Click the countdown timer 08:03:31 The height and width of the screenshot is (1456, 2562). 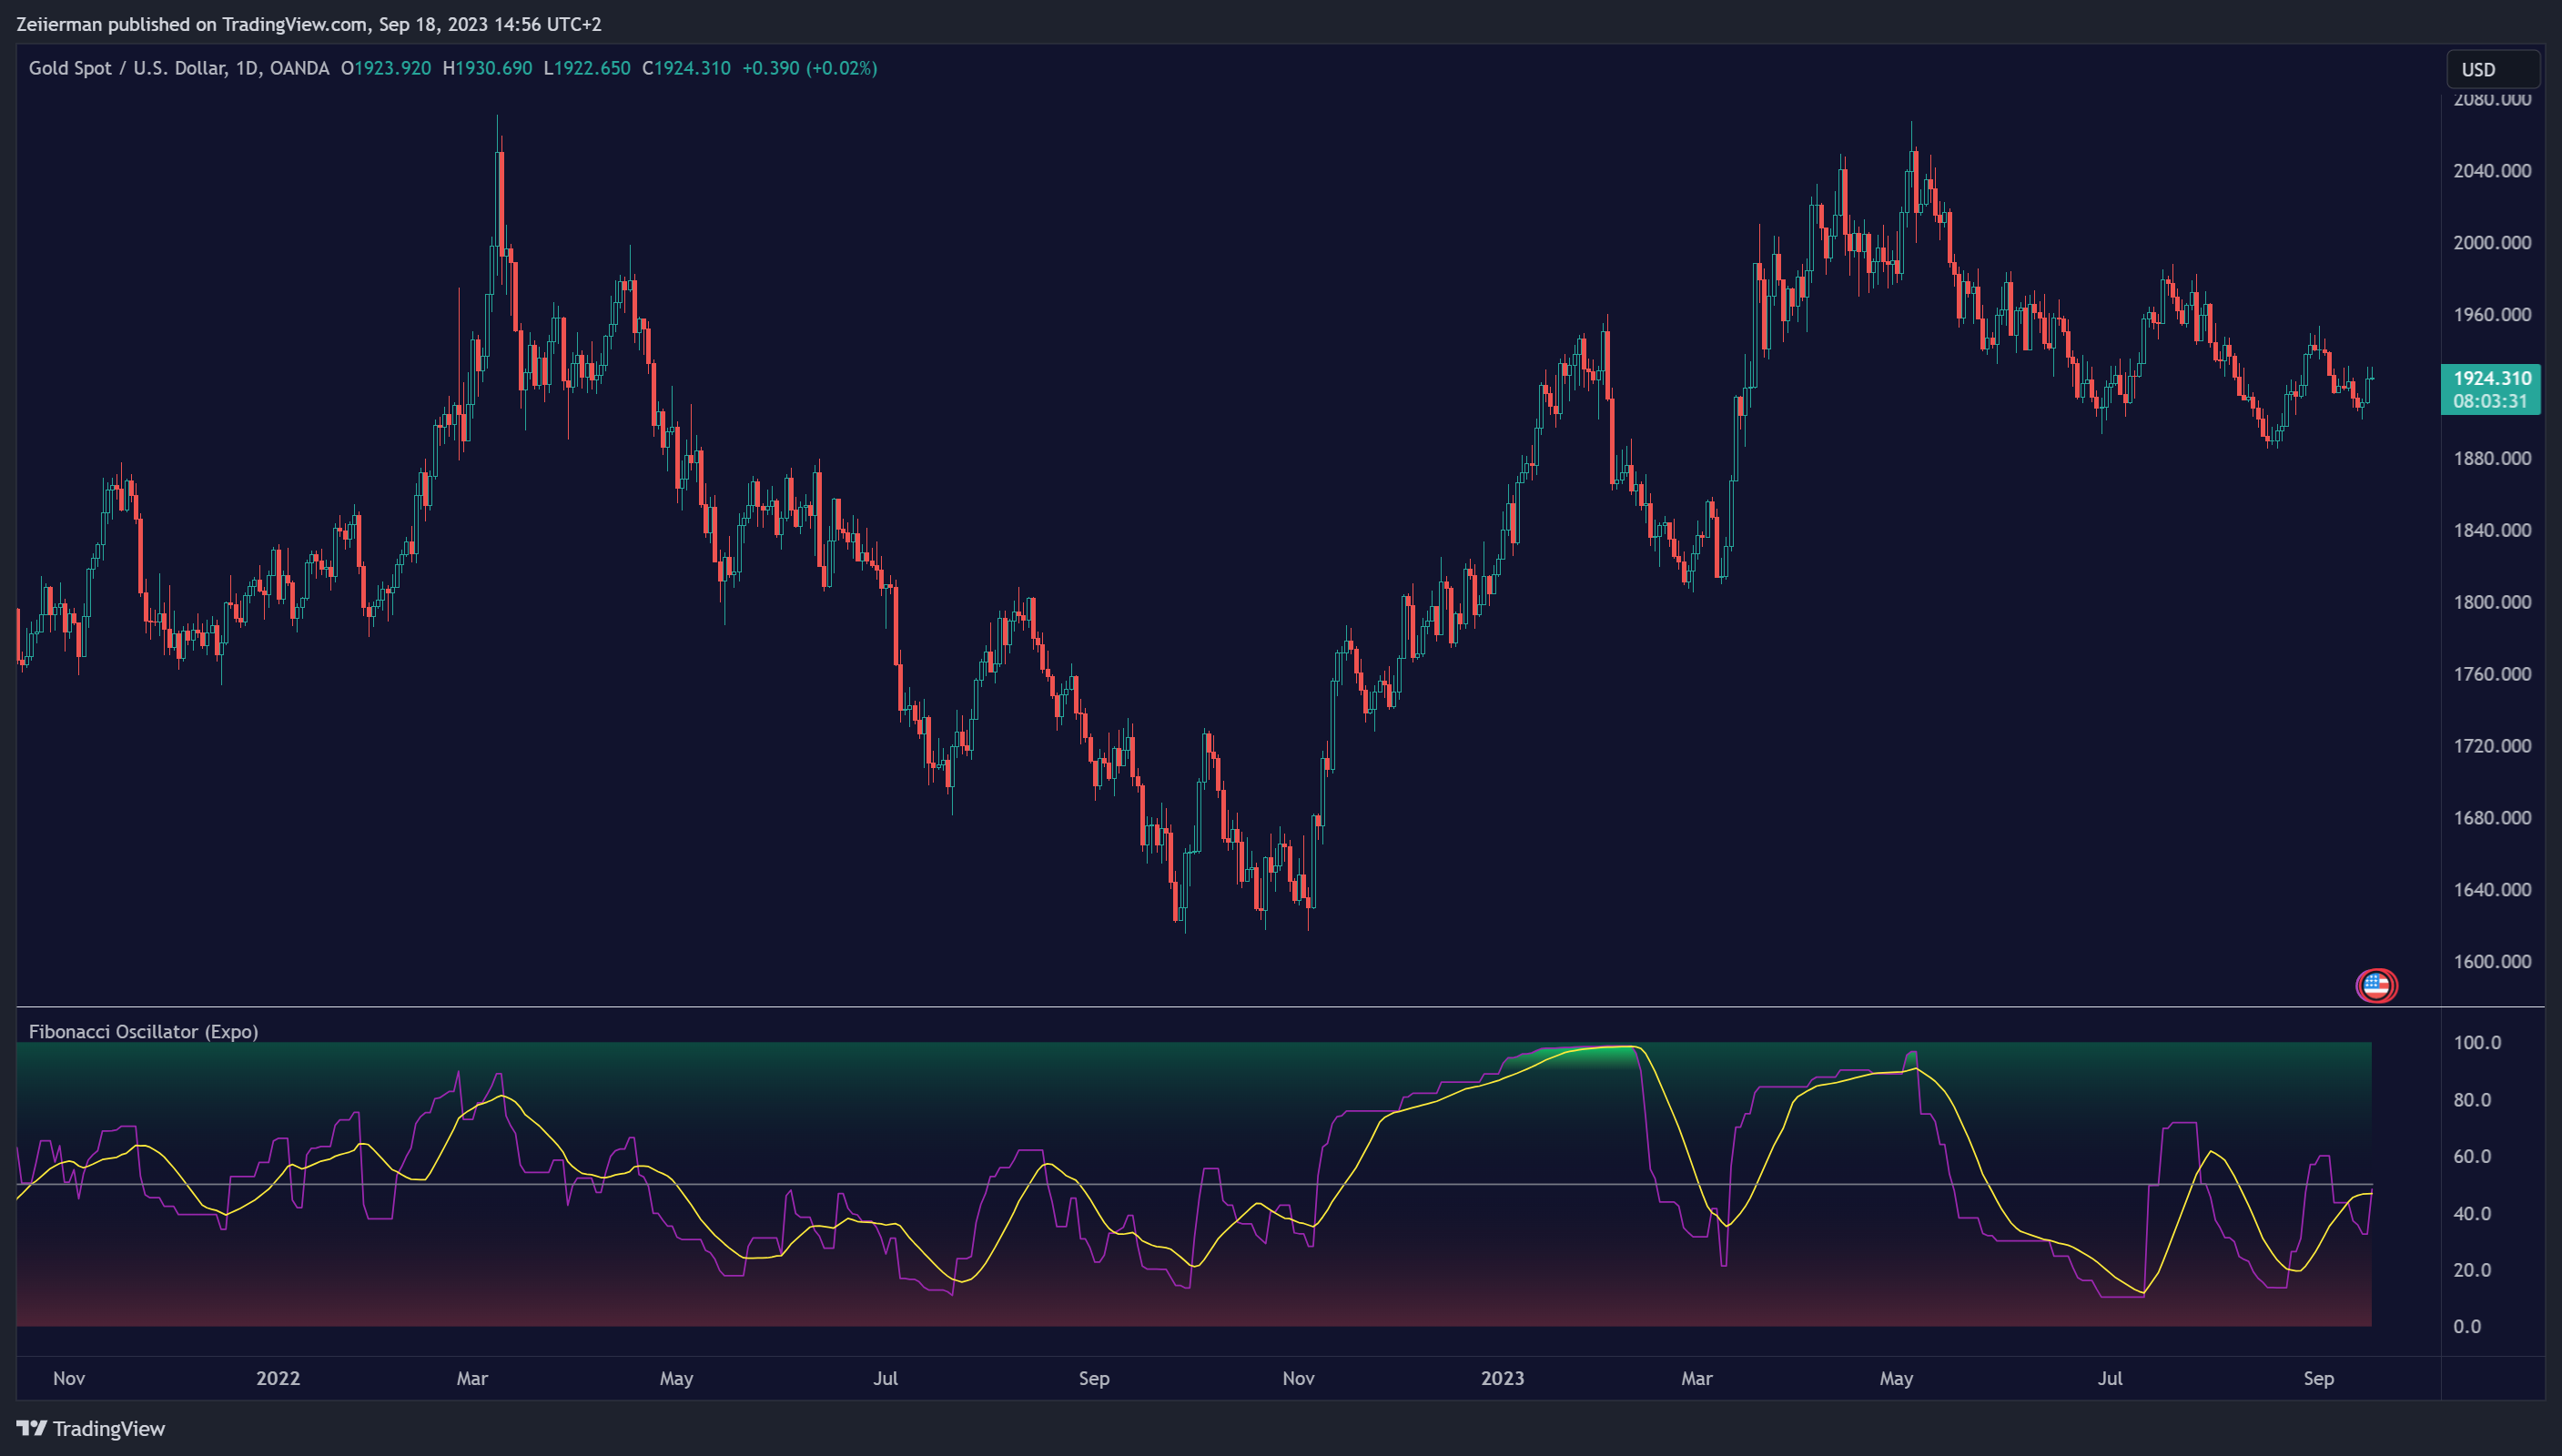coord(2489,401)
